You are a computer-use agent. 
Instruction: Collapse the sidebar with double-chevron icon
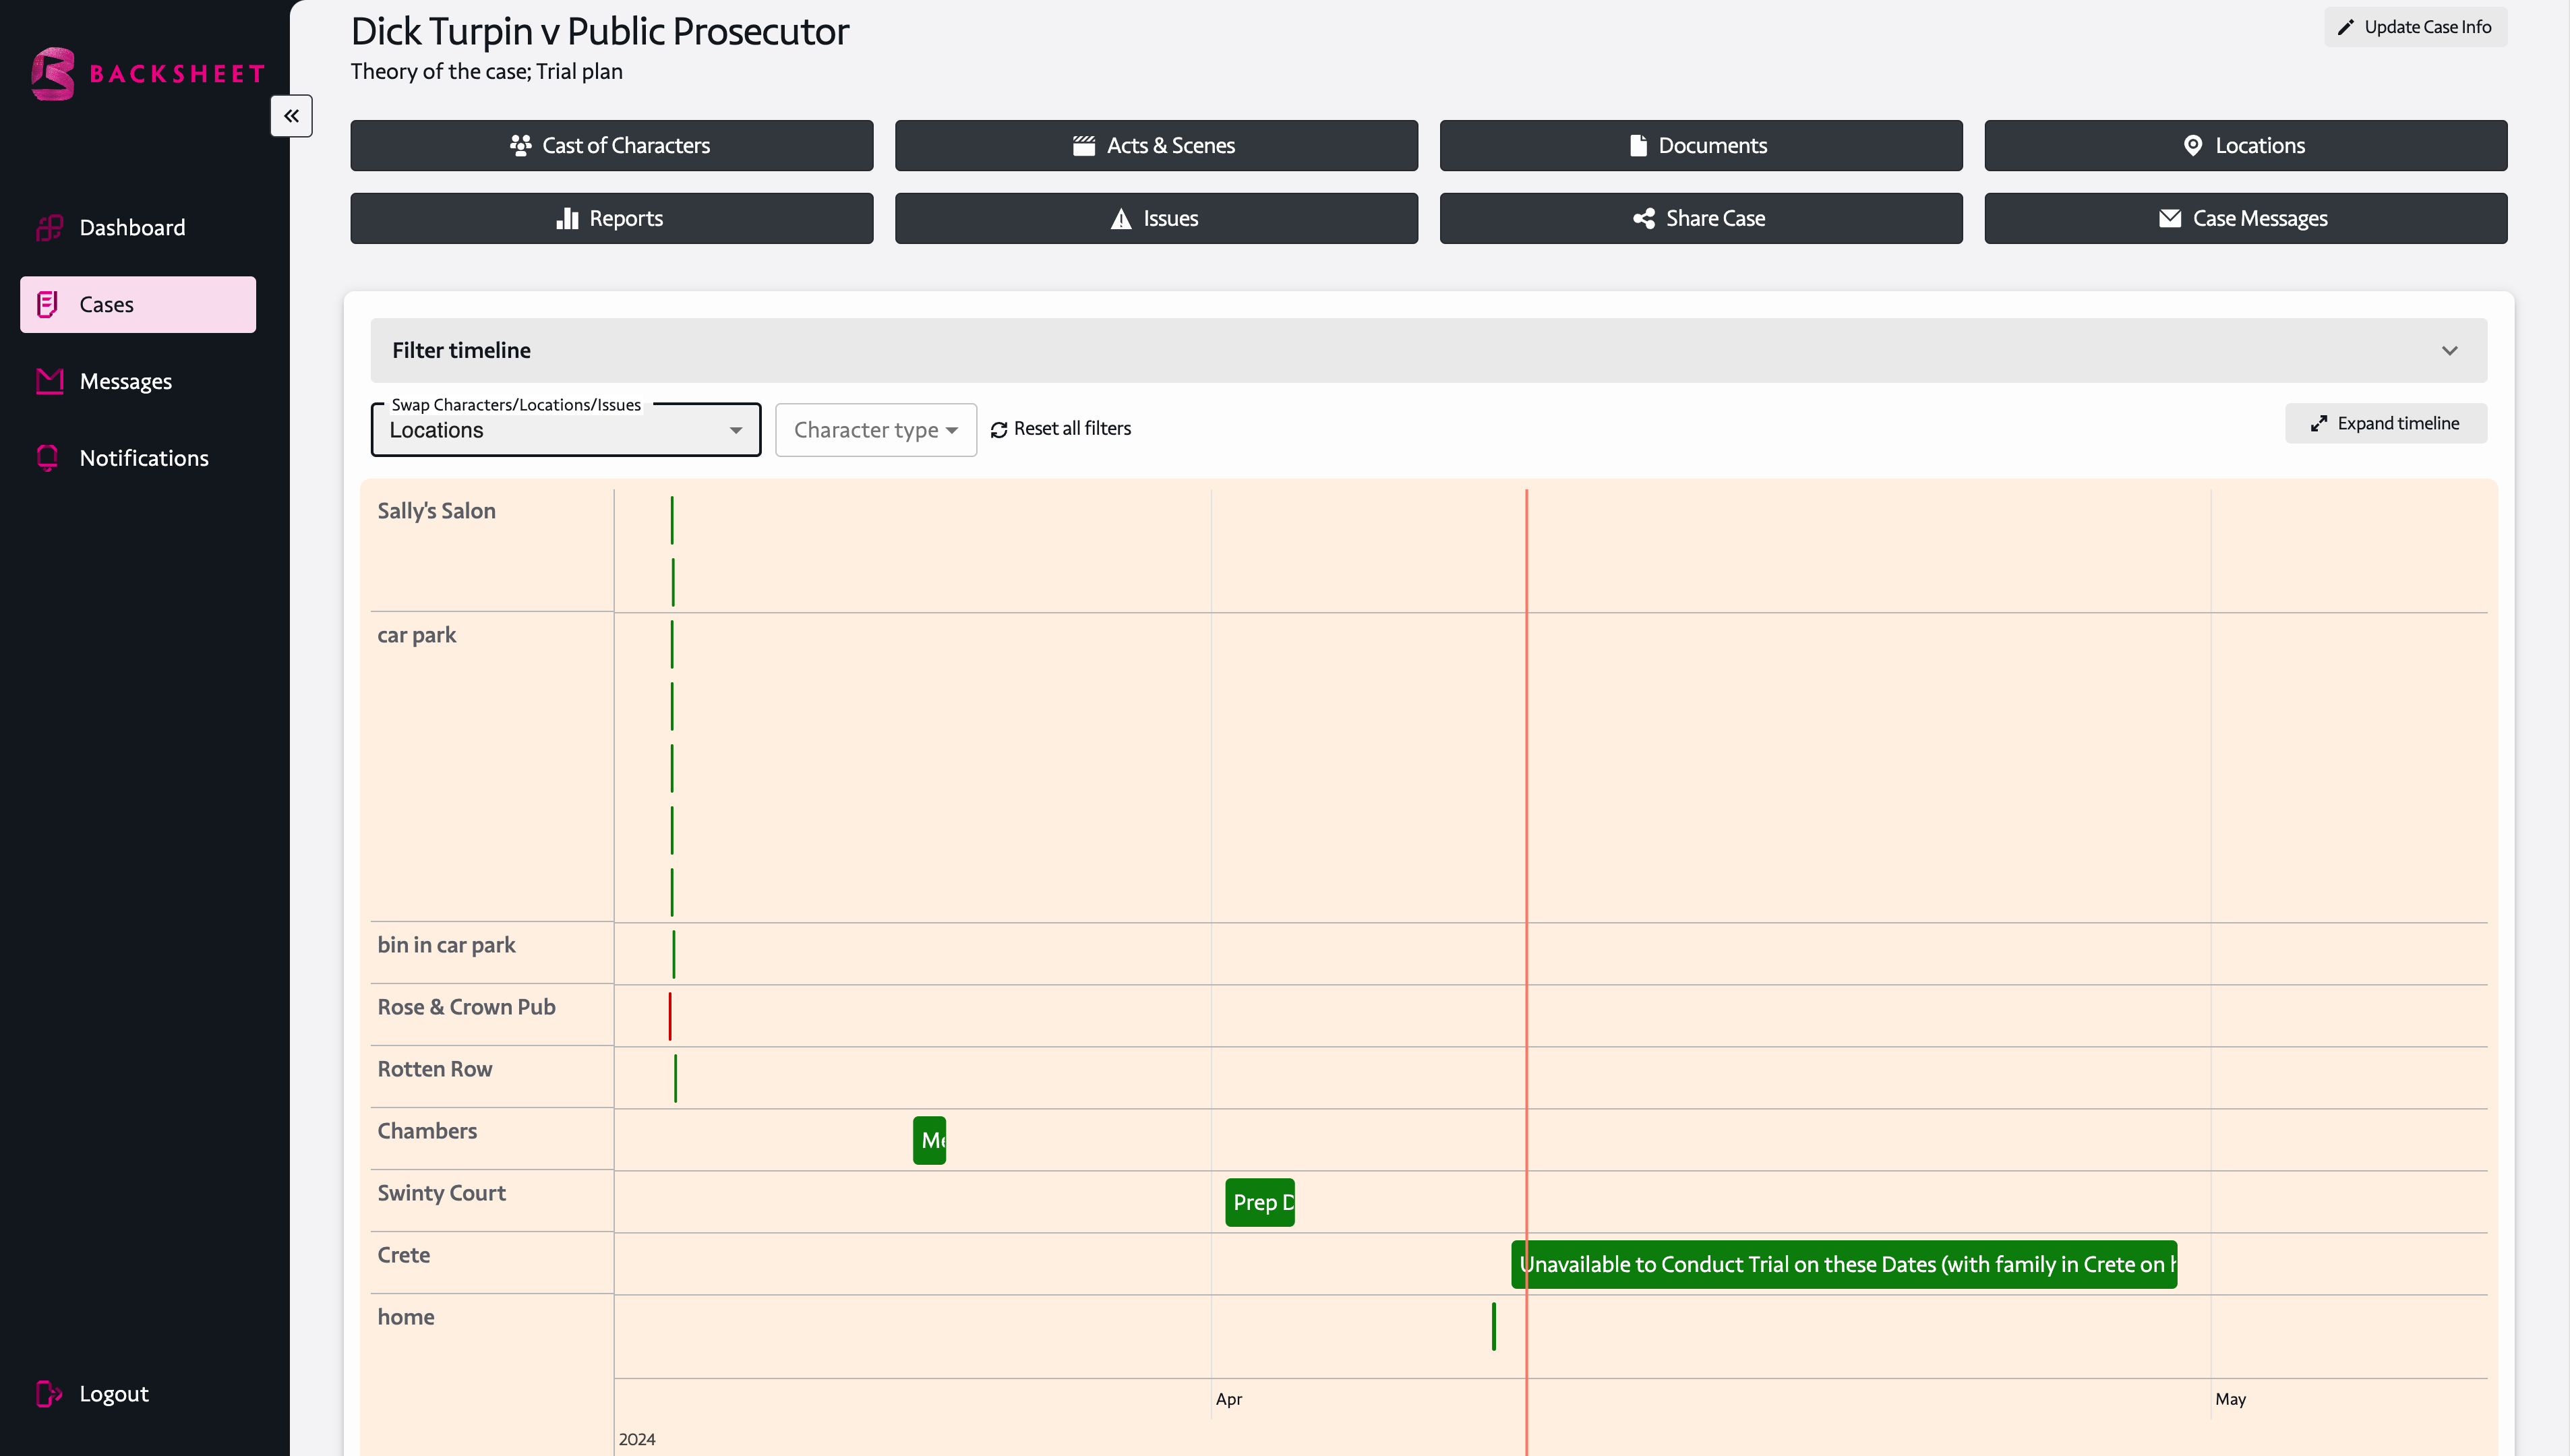[x=291, y=116]
